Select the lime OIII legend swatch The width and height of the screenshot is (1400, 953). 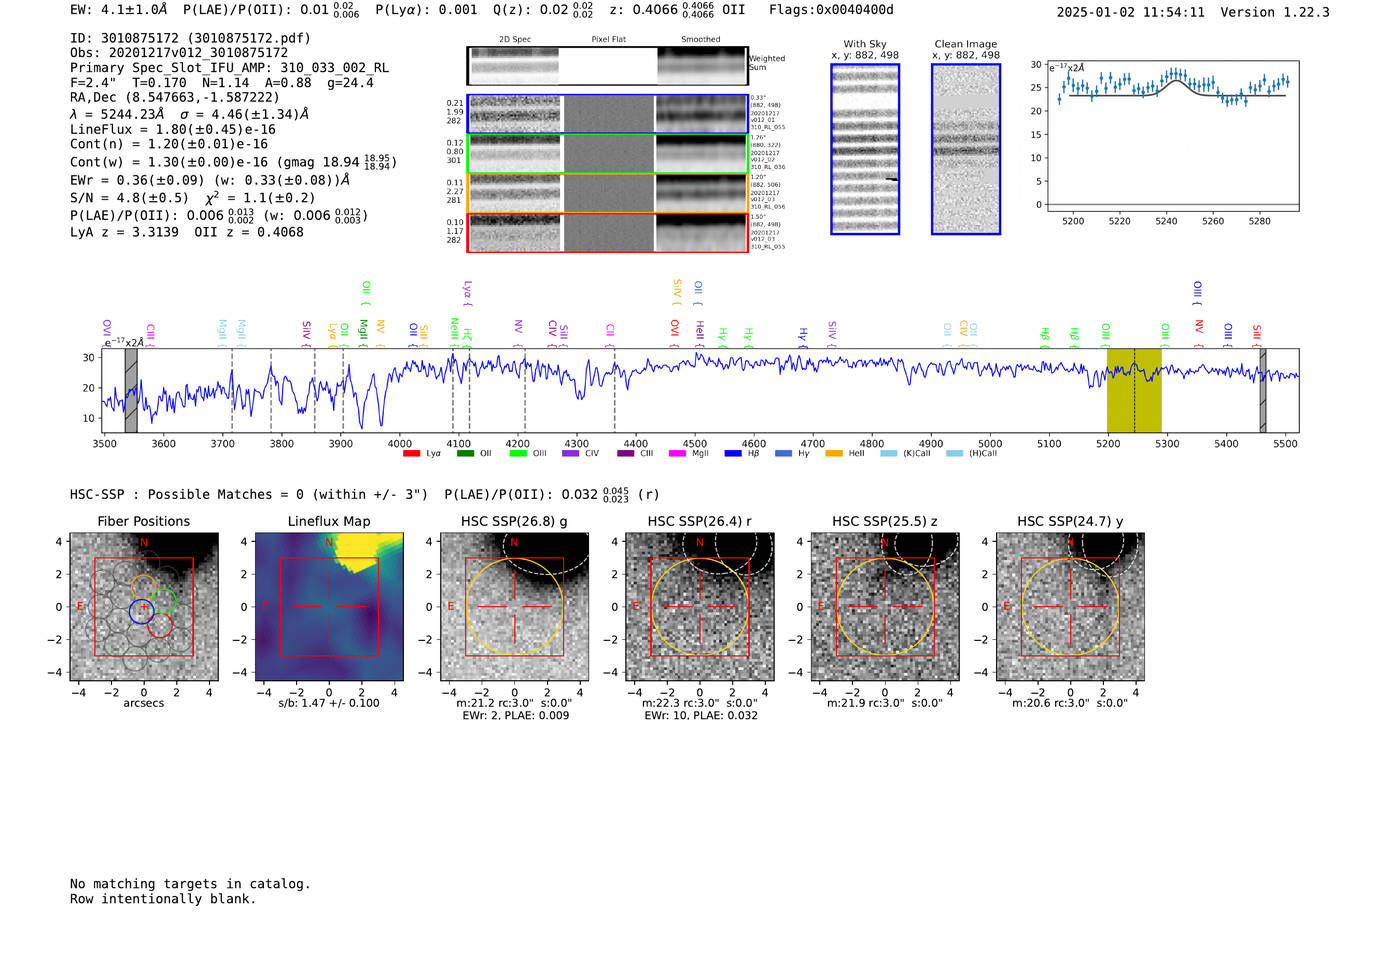tap(518, 454)
